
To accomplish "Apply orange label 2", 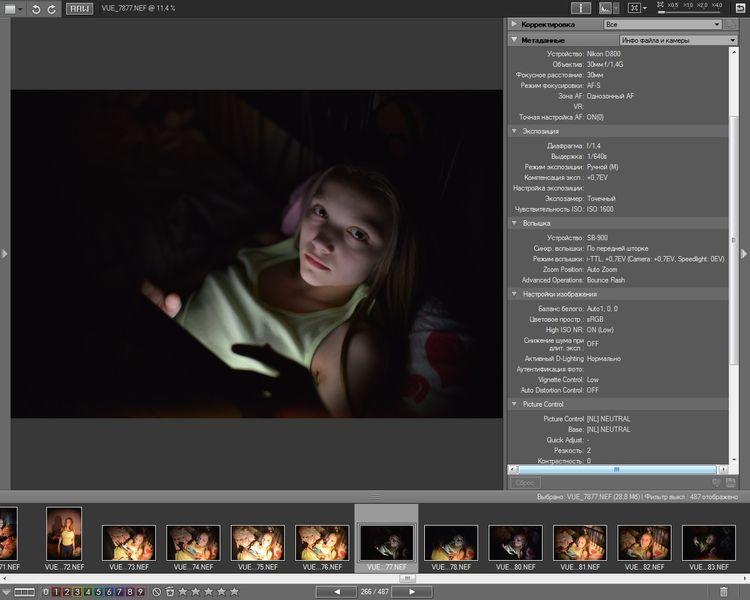I will pyautogui.click(x=66, y=592).
